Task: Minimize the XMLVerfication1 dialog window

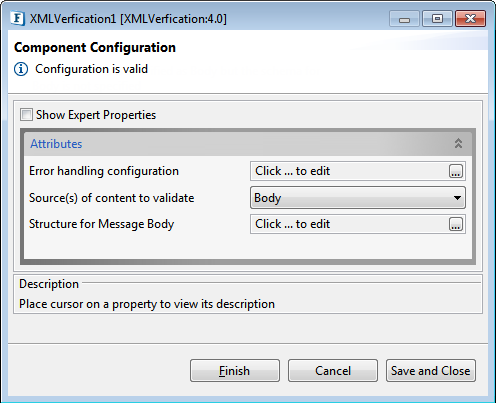Action: pyautogui.click(x=404, y=19)
